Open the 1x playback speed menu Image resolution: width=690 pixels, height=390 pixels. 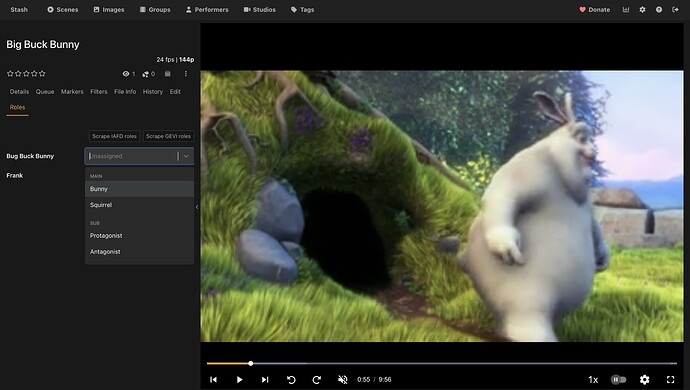tap(593, 379)
